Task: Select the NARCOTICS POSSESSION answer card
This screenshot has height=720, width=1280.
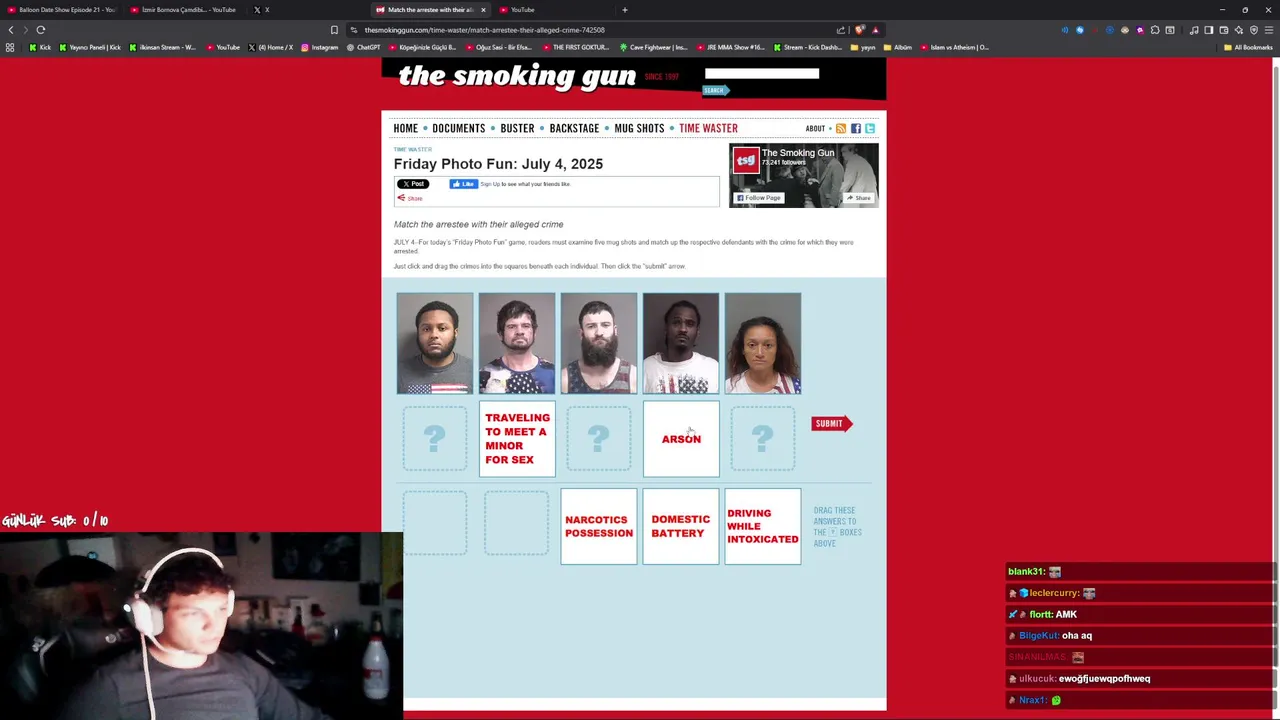Action: point(599,526)
